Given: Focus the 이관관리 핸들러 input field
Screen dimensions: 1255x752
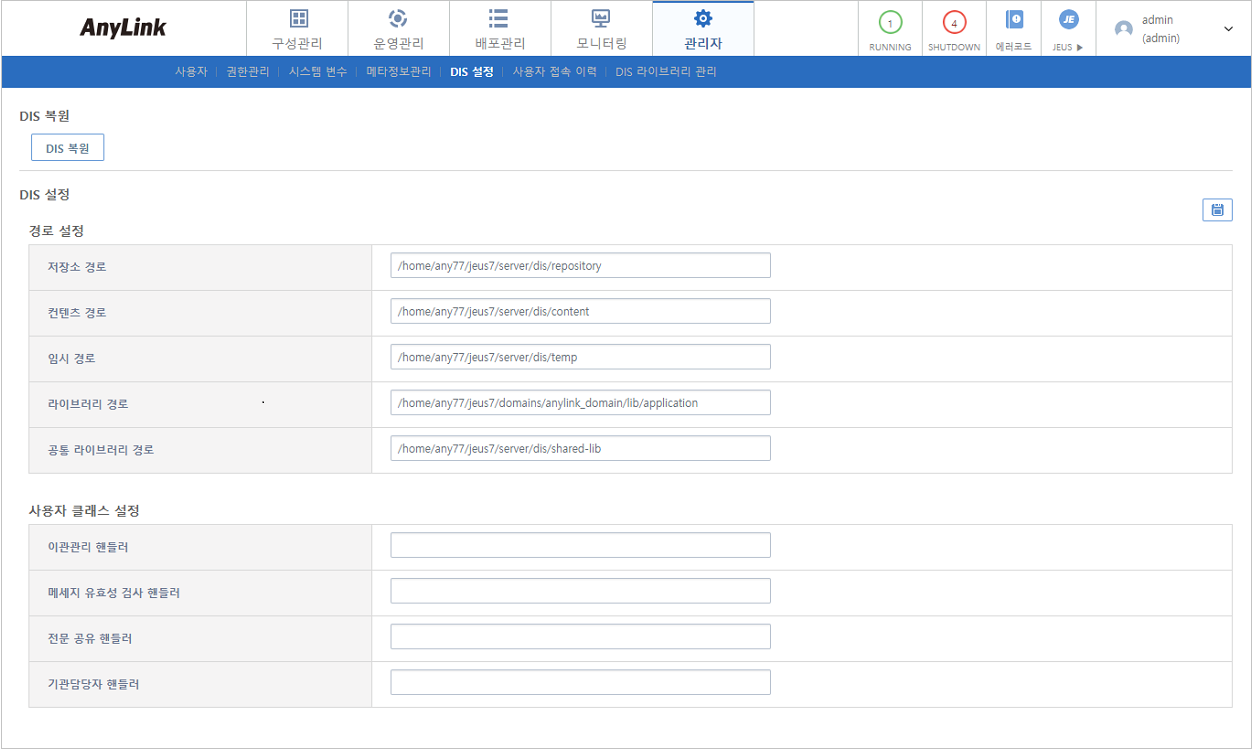Looking at the screenshot, I should coord(580,546).
